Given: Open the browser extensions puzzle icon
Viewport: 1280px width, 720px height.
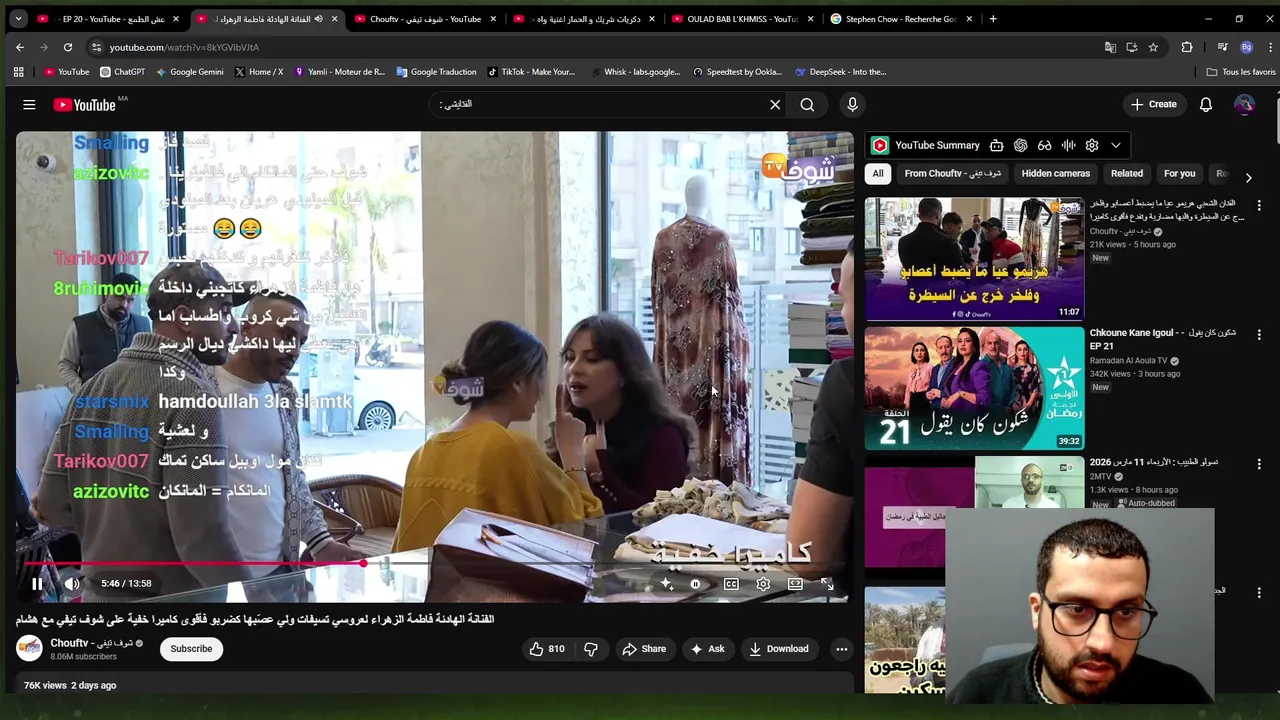Looking at the screenshot, I should click(x=1187, y=47).
